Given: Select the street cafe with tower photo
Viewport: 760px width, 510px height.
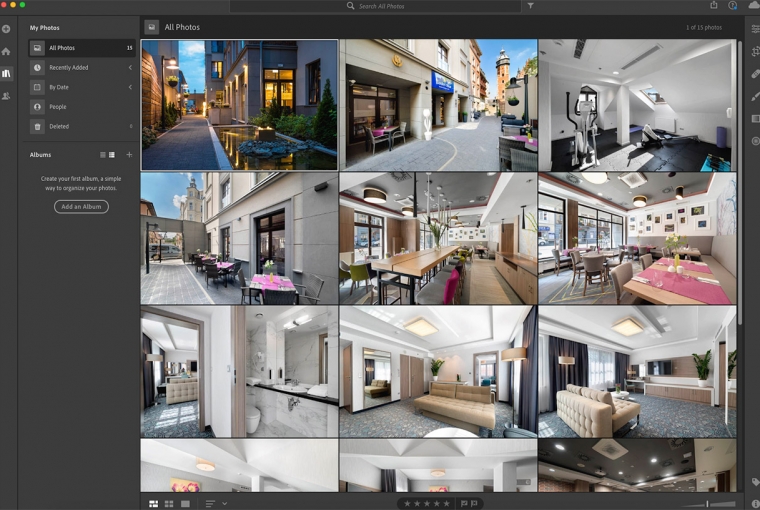Looking at the screenshot, I should [438, 105].
